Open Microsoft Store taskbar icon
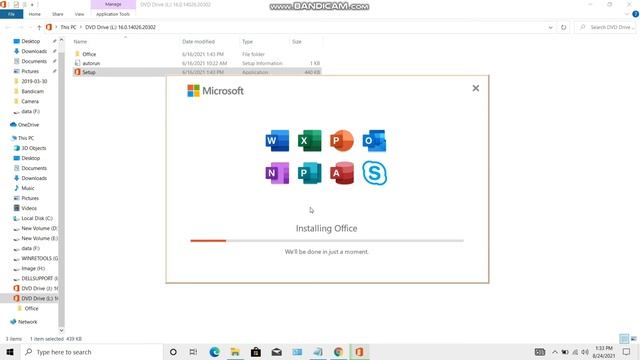The height and width of the screenshot is (360, 640). tap(256, 352)
